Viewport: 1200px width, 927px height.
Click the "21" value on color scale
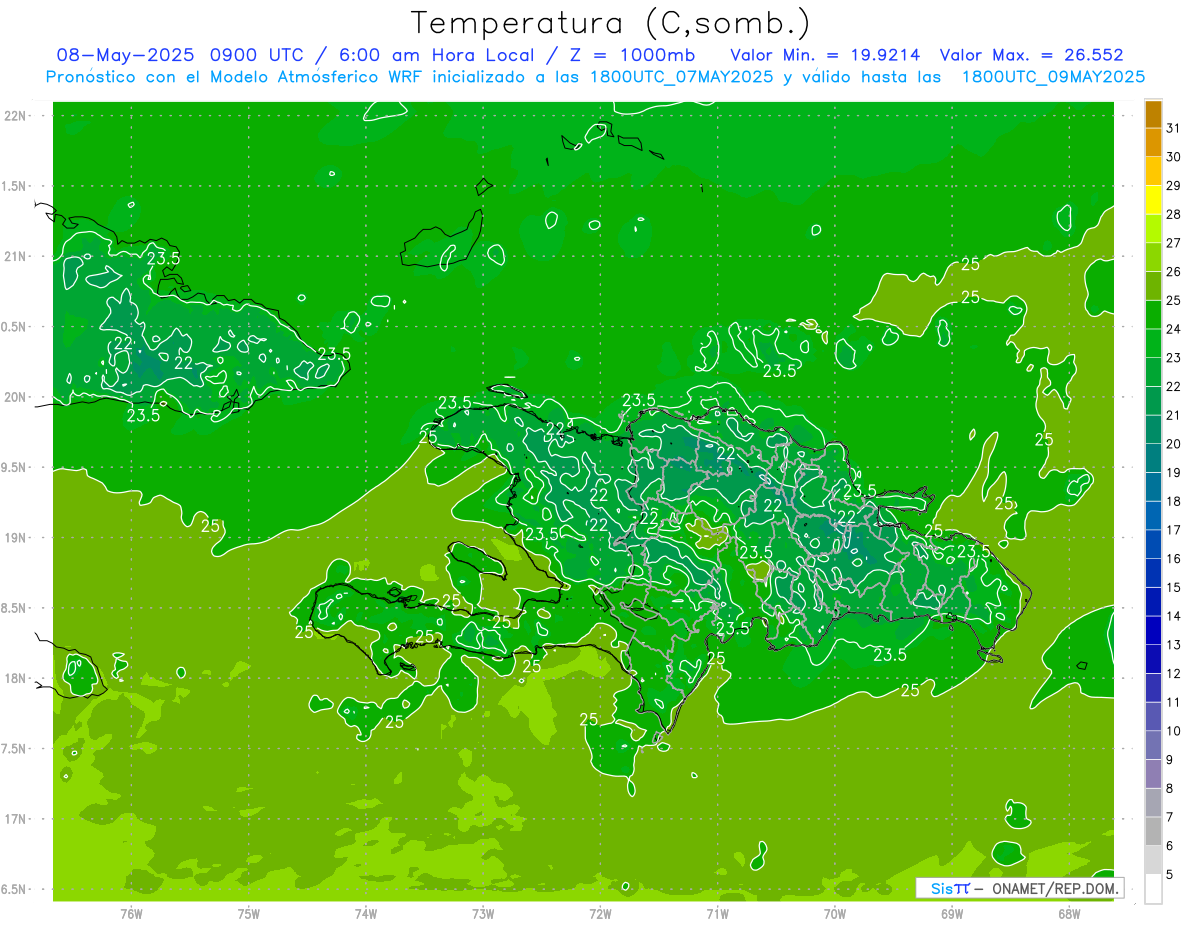click(x=1174, y=415)
